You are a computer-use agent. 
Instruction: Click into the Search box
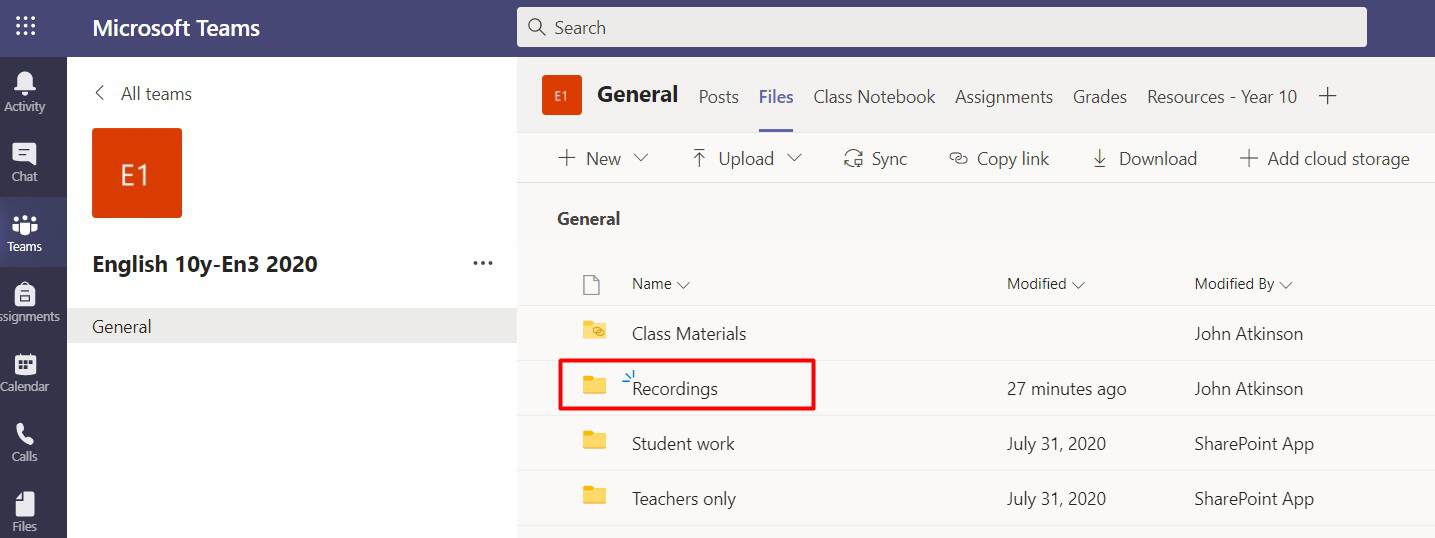tap(942, 27)
